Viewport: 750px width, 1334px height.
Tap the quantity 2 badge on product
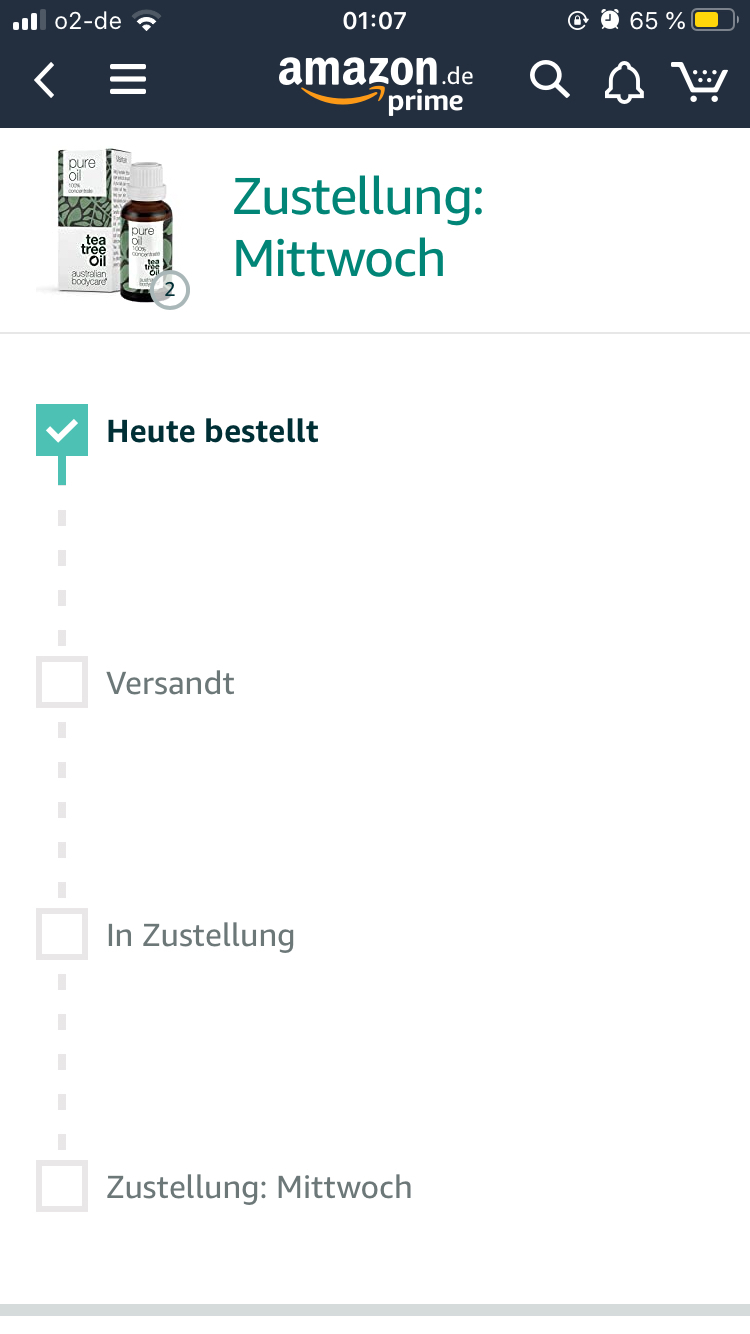tap(170, 290)
